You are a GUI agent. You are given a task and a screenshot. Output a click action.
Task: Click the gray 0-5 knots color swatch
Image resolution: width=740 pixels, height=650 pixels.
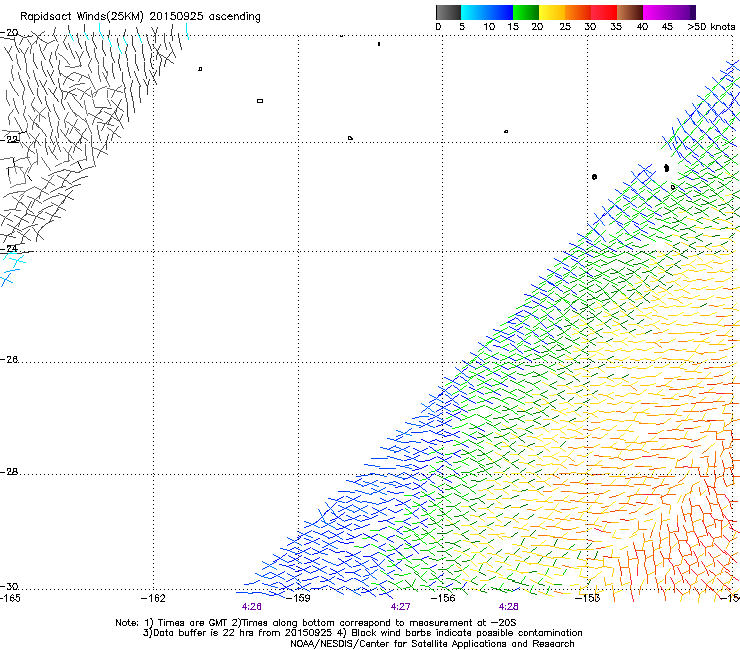click(x=448, y=12)
